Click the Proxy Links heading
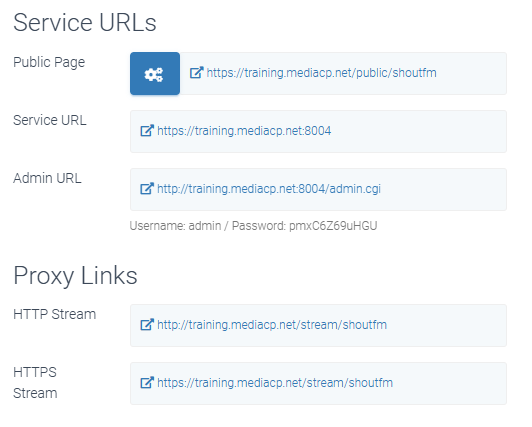 (75, 276)
